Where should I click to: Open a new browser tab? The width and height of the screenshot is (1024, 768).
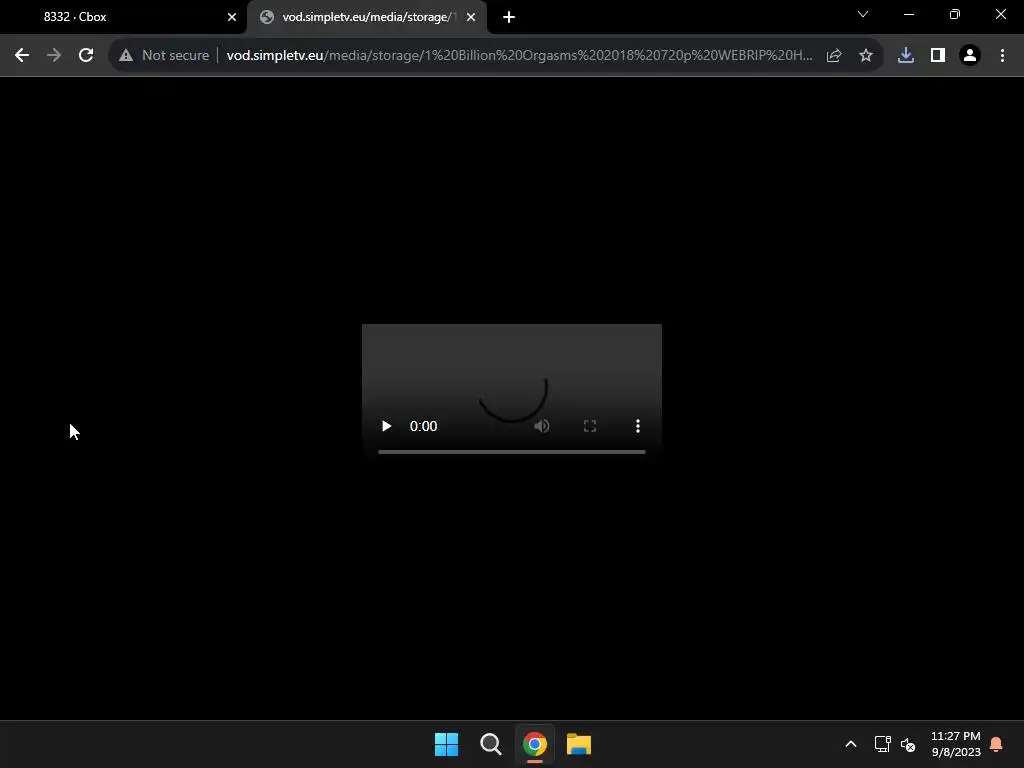(509, 17)
